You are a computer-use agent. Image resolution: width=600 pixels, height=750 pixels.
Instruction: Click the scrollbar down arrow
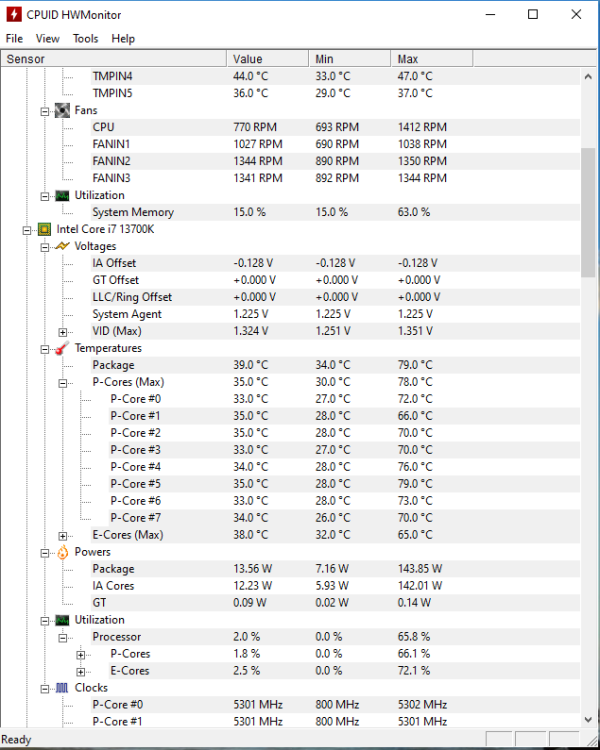pos(588,719)
